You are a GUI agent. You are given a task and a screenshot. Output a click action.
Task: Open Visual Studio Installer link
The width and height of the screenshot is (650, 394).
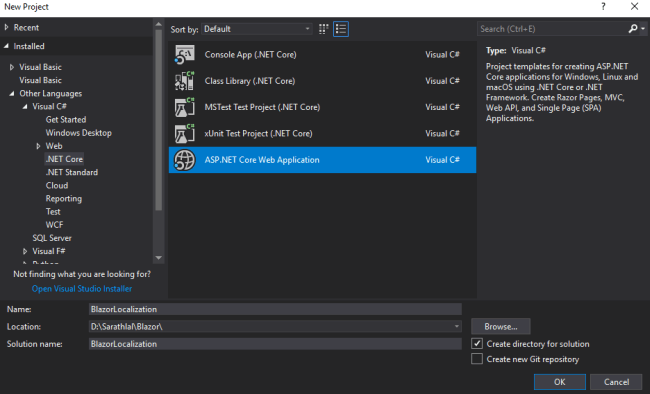82,289
